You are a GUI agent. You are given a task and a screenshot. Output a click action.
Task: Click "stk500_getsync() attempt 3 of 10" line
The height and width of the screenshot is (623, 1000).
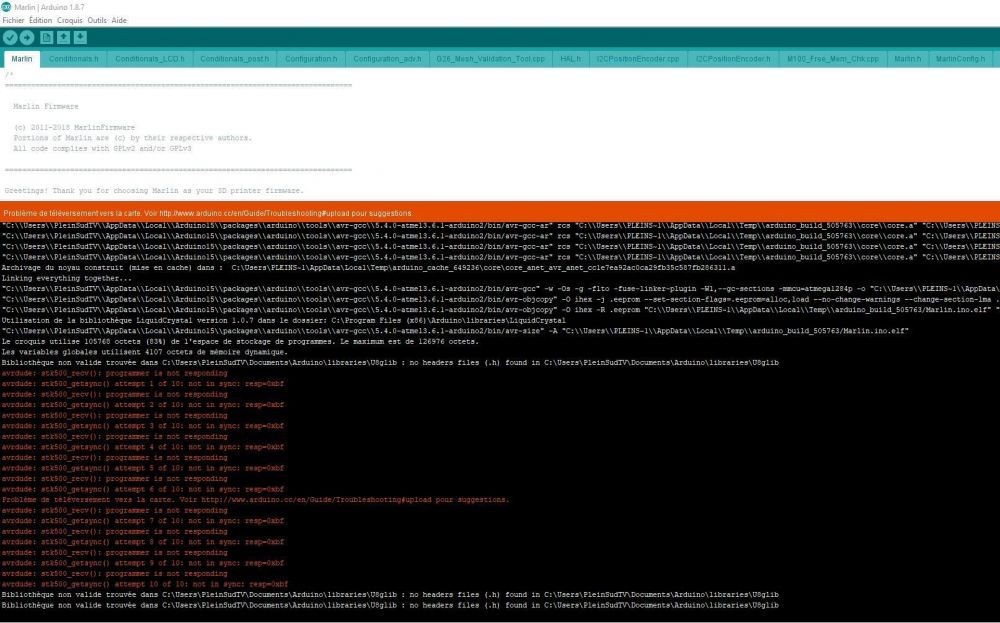143,426
